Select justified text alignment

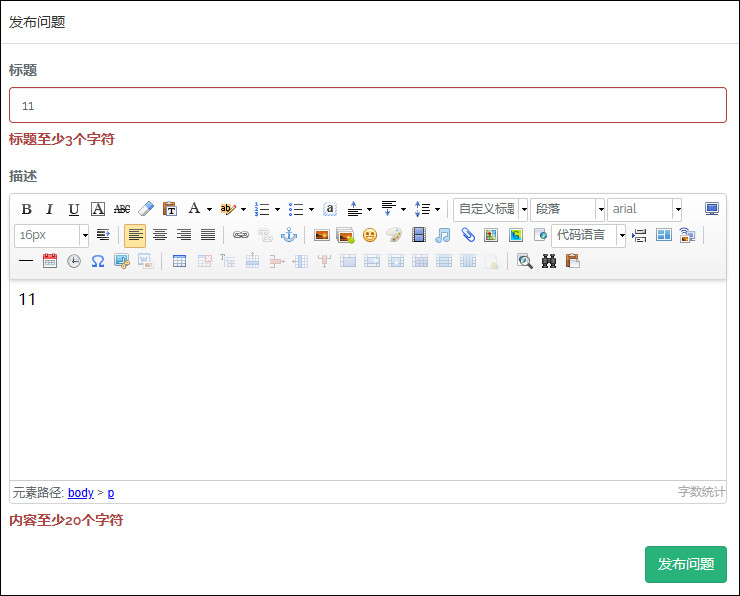click(x=208, y=235)
